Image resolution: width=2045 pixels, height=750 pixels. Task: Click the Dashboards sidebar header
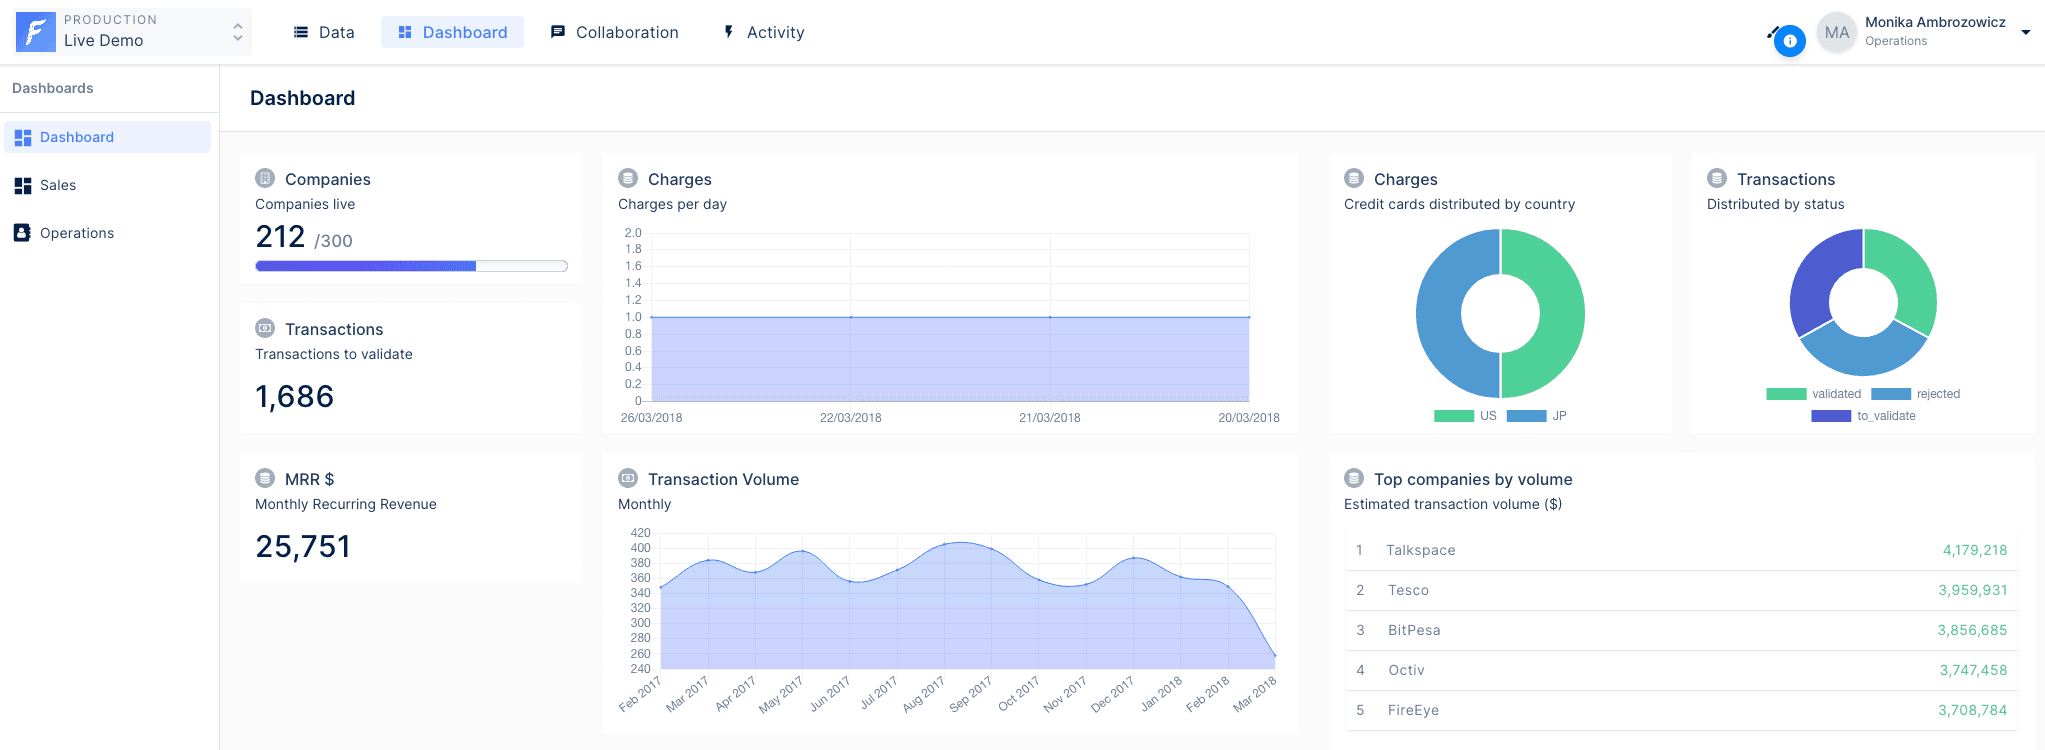coord(52,88)
